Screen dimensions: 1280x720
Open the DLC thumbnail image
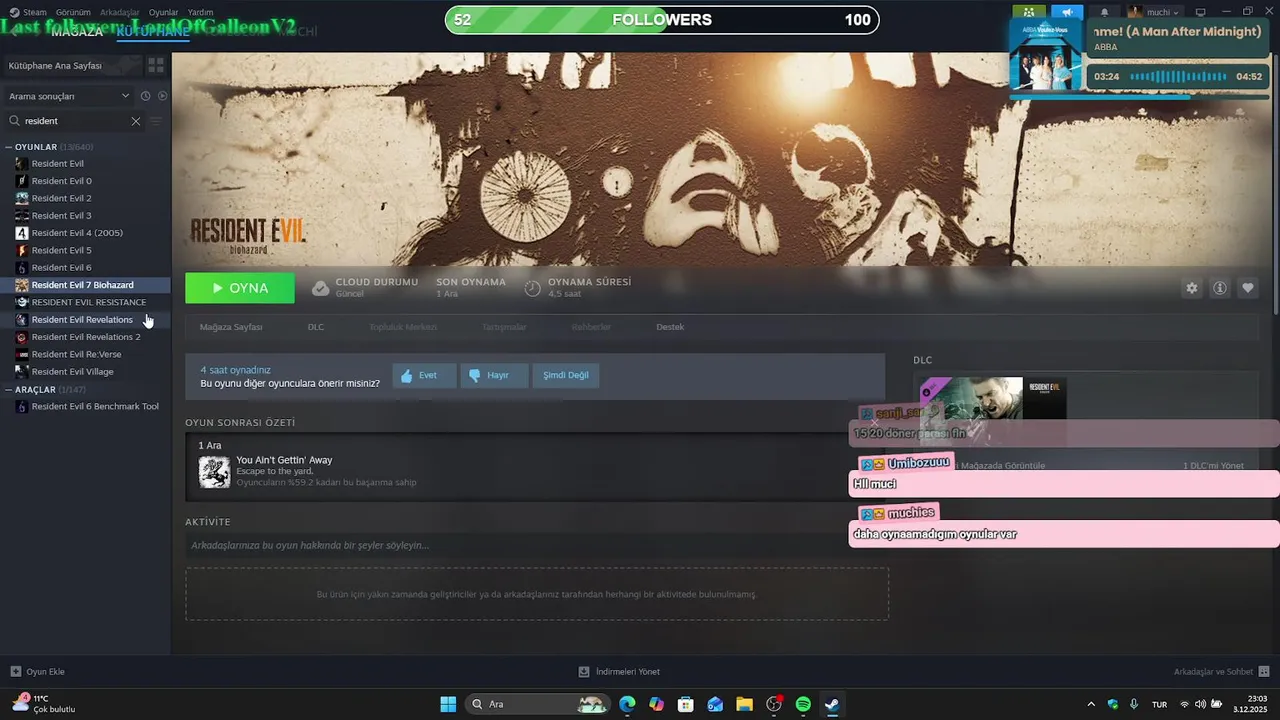click(x=995, y=410)
